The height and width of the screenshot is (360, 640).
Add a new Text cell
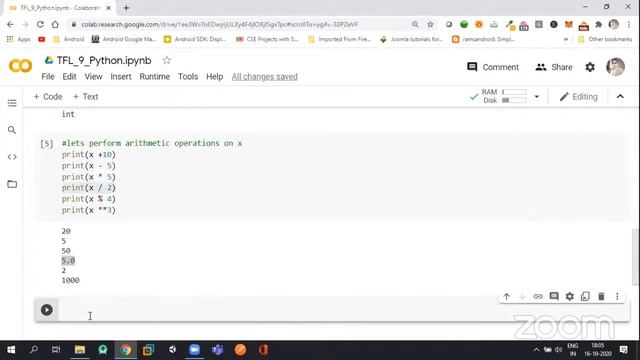85,97
